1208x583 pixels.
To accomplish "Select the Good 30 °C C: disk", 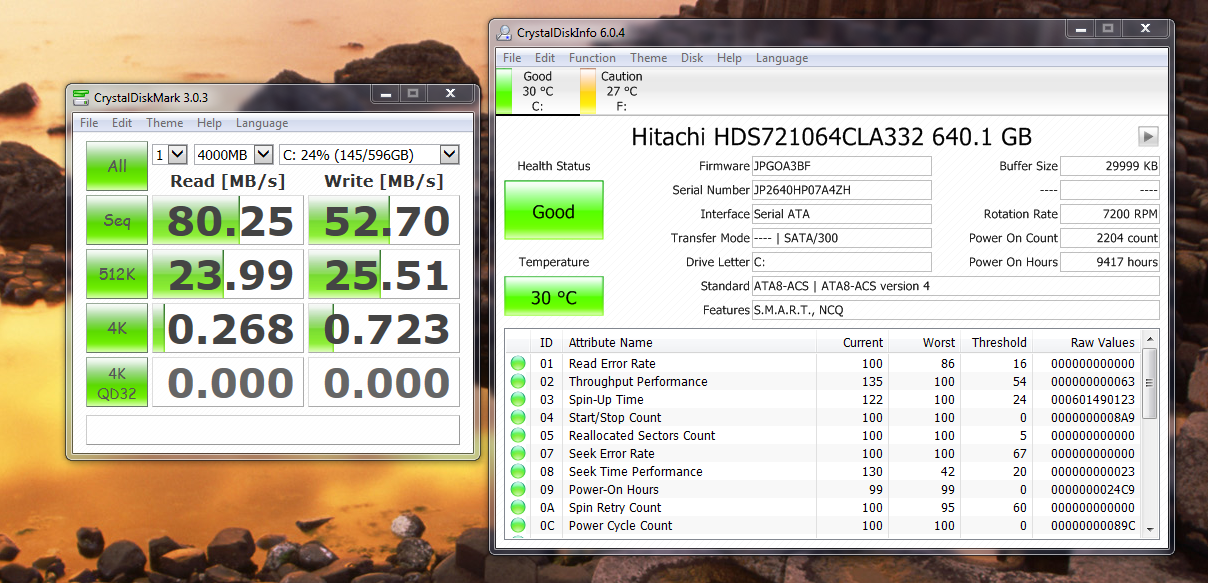I will click(x=536, y=91).
